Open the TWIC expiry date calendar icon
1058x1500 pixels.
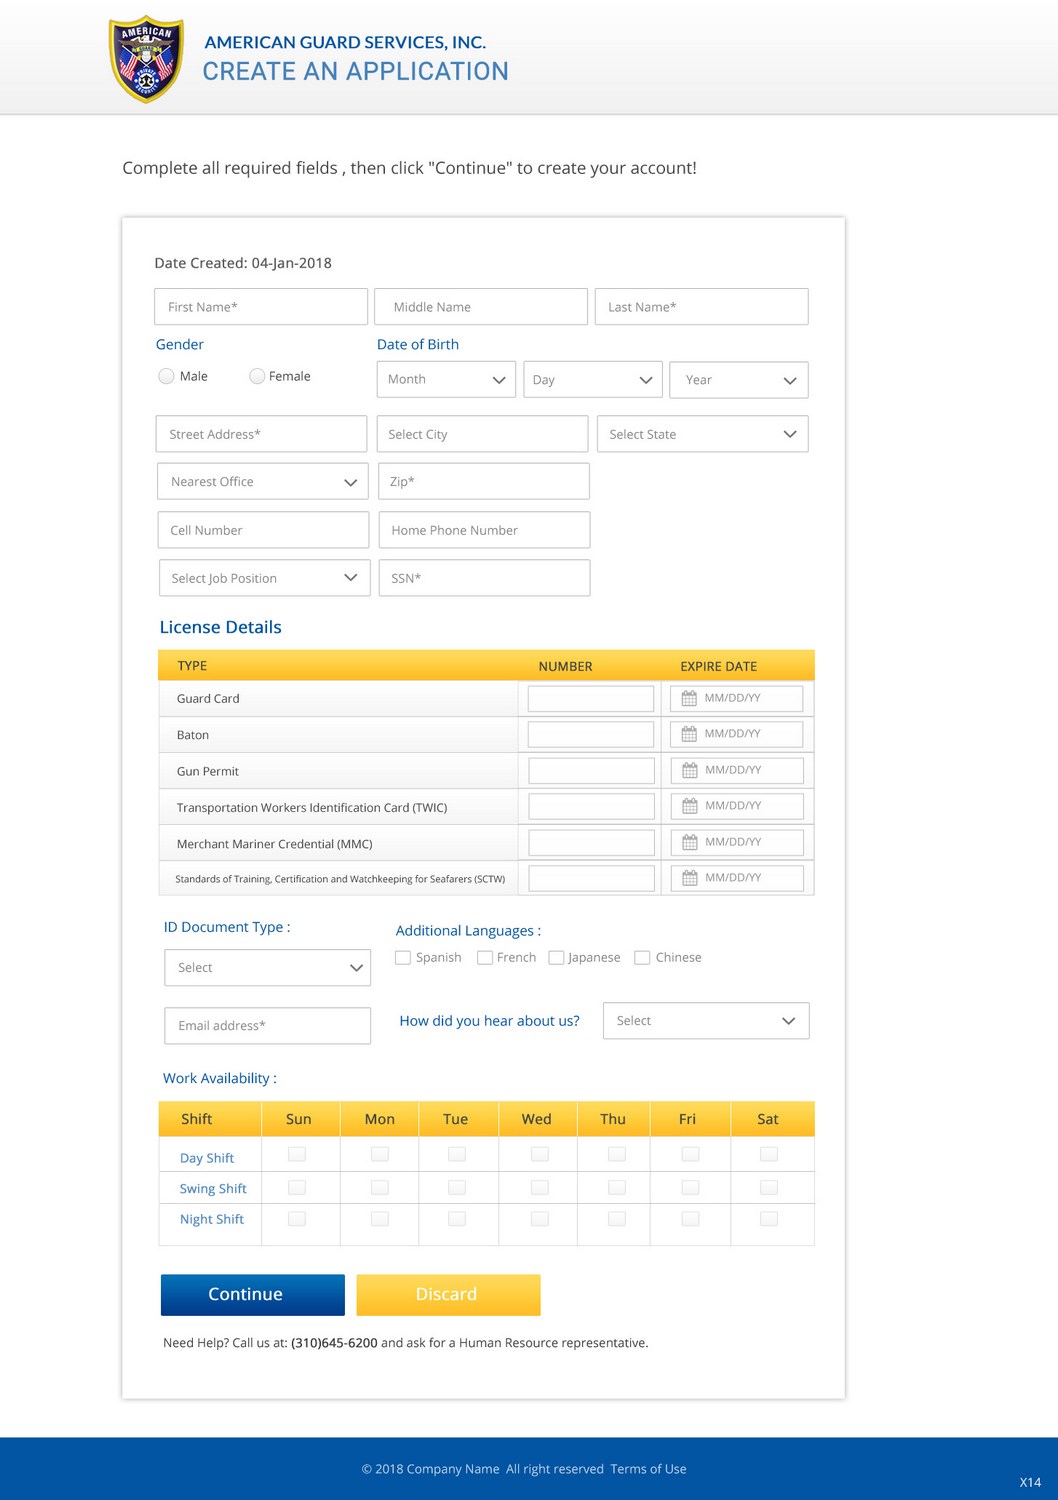click(689, 806)
